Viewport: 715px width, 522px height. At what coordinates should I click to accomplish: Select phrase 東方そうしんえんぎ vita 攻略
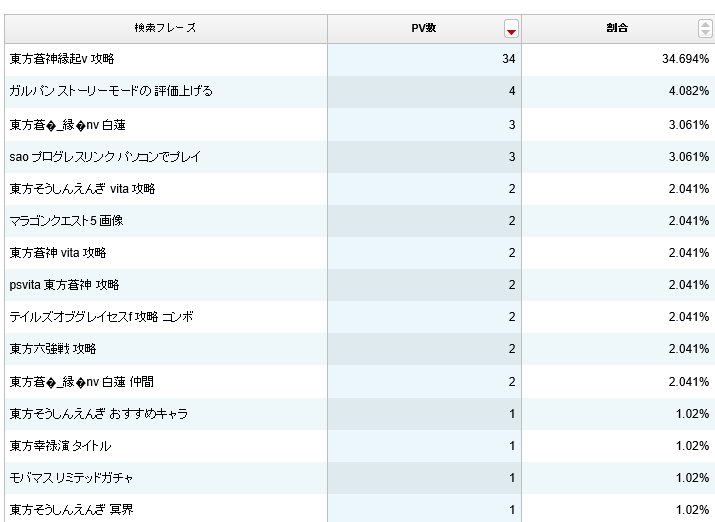click(x=82, y=189)
